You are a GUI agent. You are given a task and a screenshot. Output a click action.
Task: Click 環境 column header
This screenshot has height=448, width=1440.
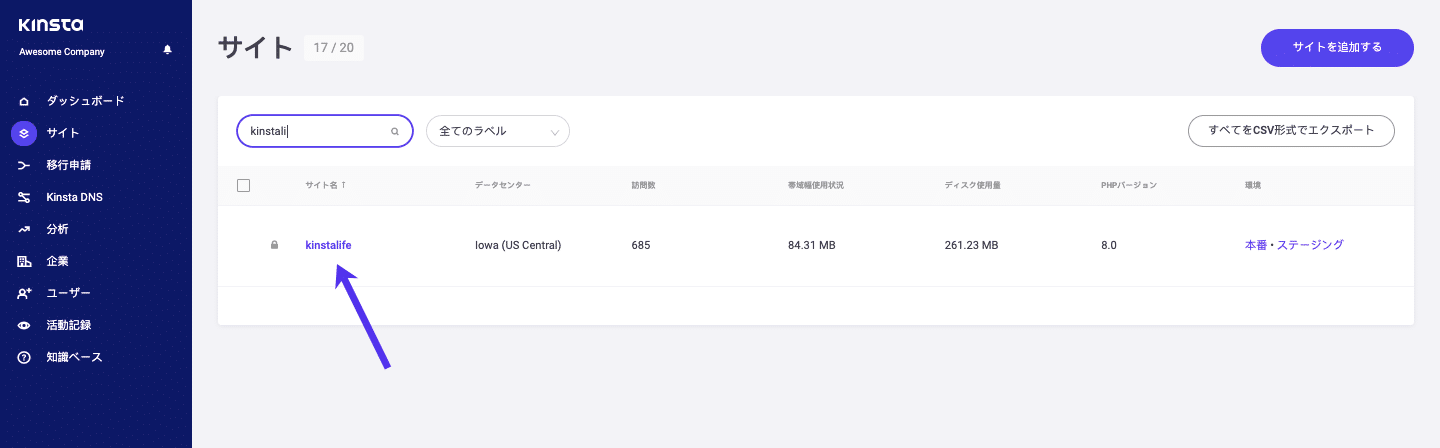click(x=1254, y=185)
